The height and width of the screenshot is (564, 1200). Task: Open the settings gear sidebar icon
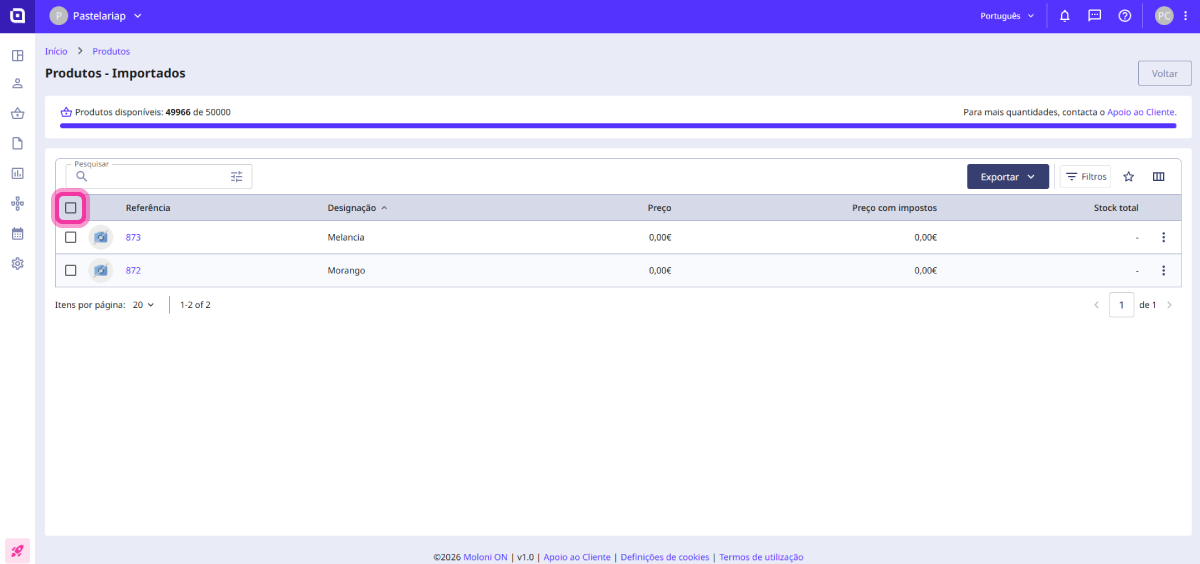17,264
